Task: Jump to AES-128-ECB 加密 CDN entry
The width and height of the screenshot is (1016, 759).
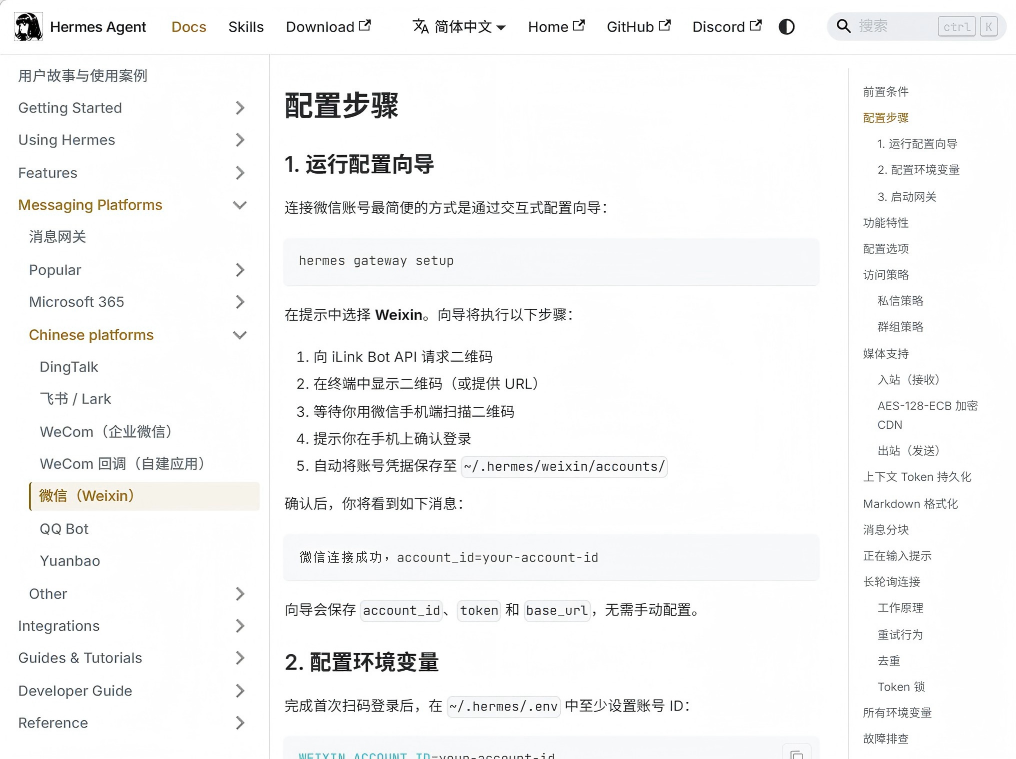Action: pyautogui.click(x=927, y=415)
